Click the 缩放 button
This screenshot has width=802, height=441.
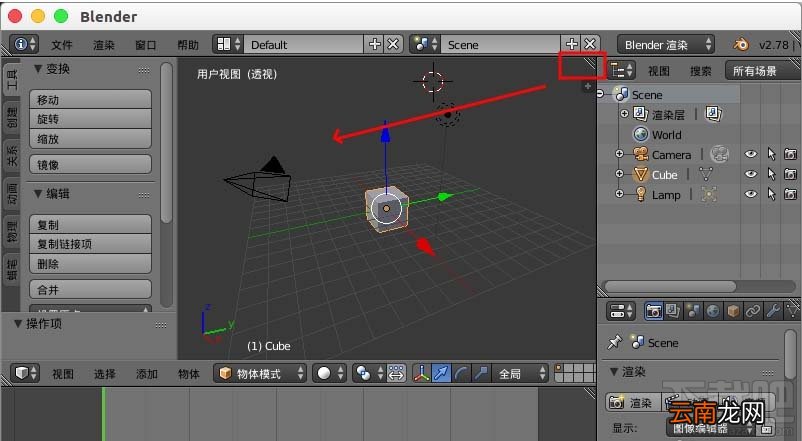[91, 139]
